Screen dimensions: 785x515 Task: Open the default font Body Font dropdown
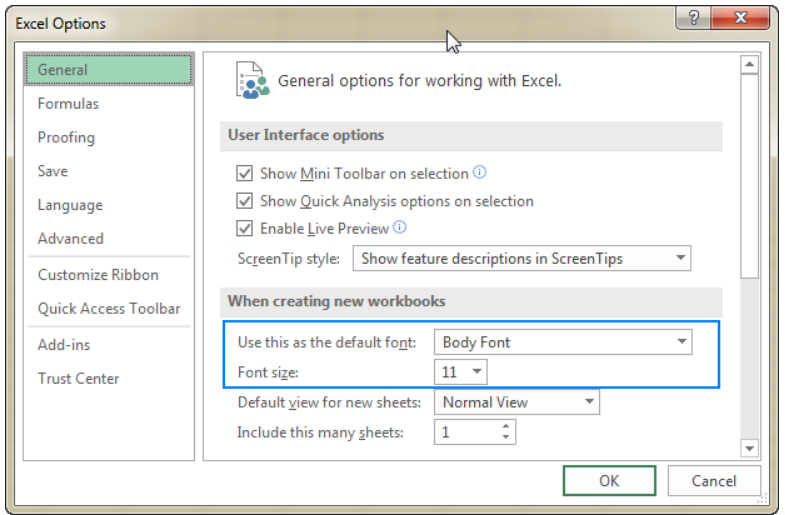tap(563, 342)
